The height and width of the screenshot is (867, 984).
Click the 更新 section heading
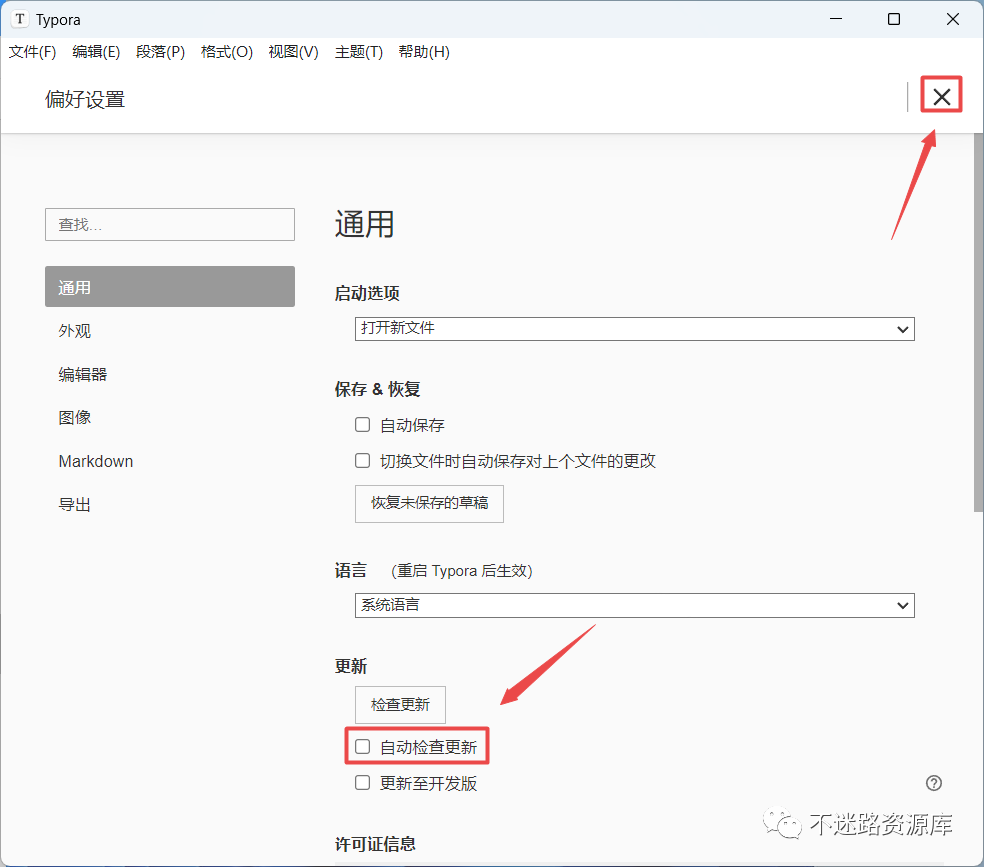(x=350, y=666)
